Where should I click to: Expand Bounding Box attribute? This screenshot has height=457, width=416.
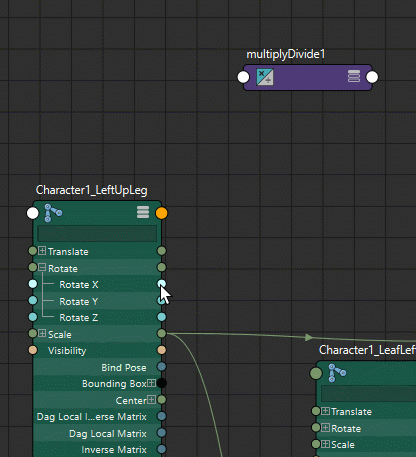pyautogui.click(x=152, y=383)
